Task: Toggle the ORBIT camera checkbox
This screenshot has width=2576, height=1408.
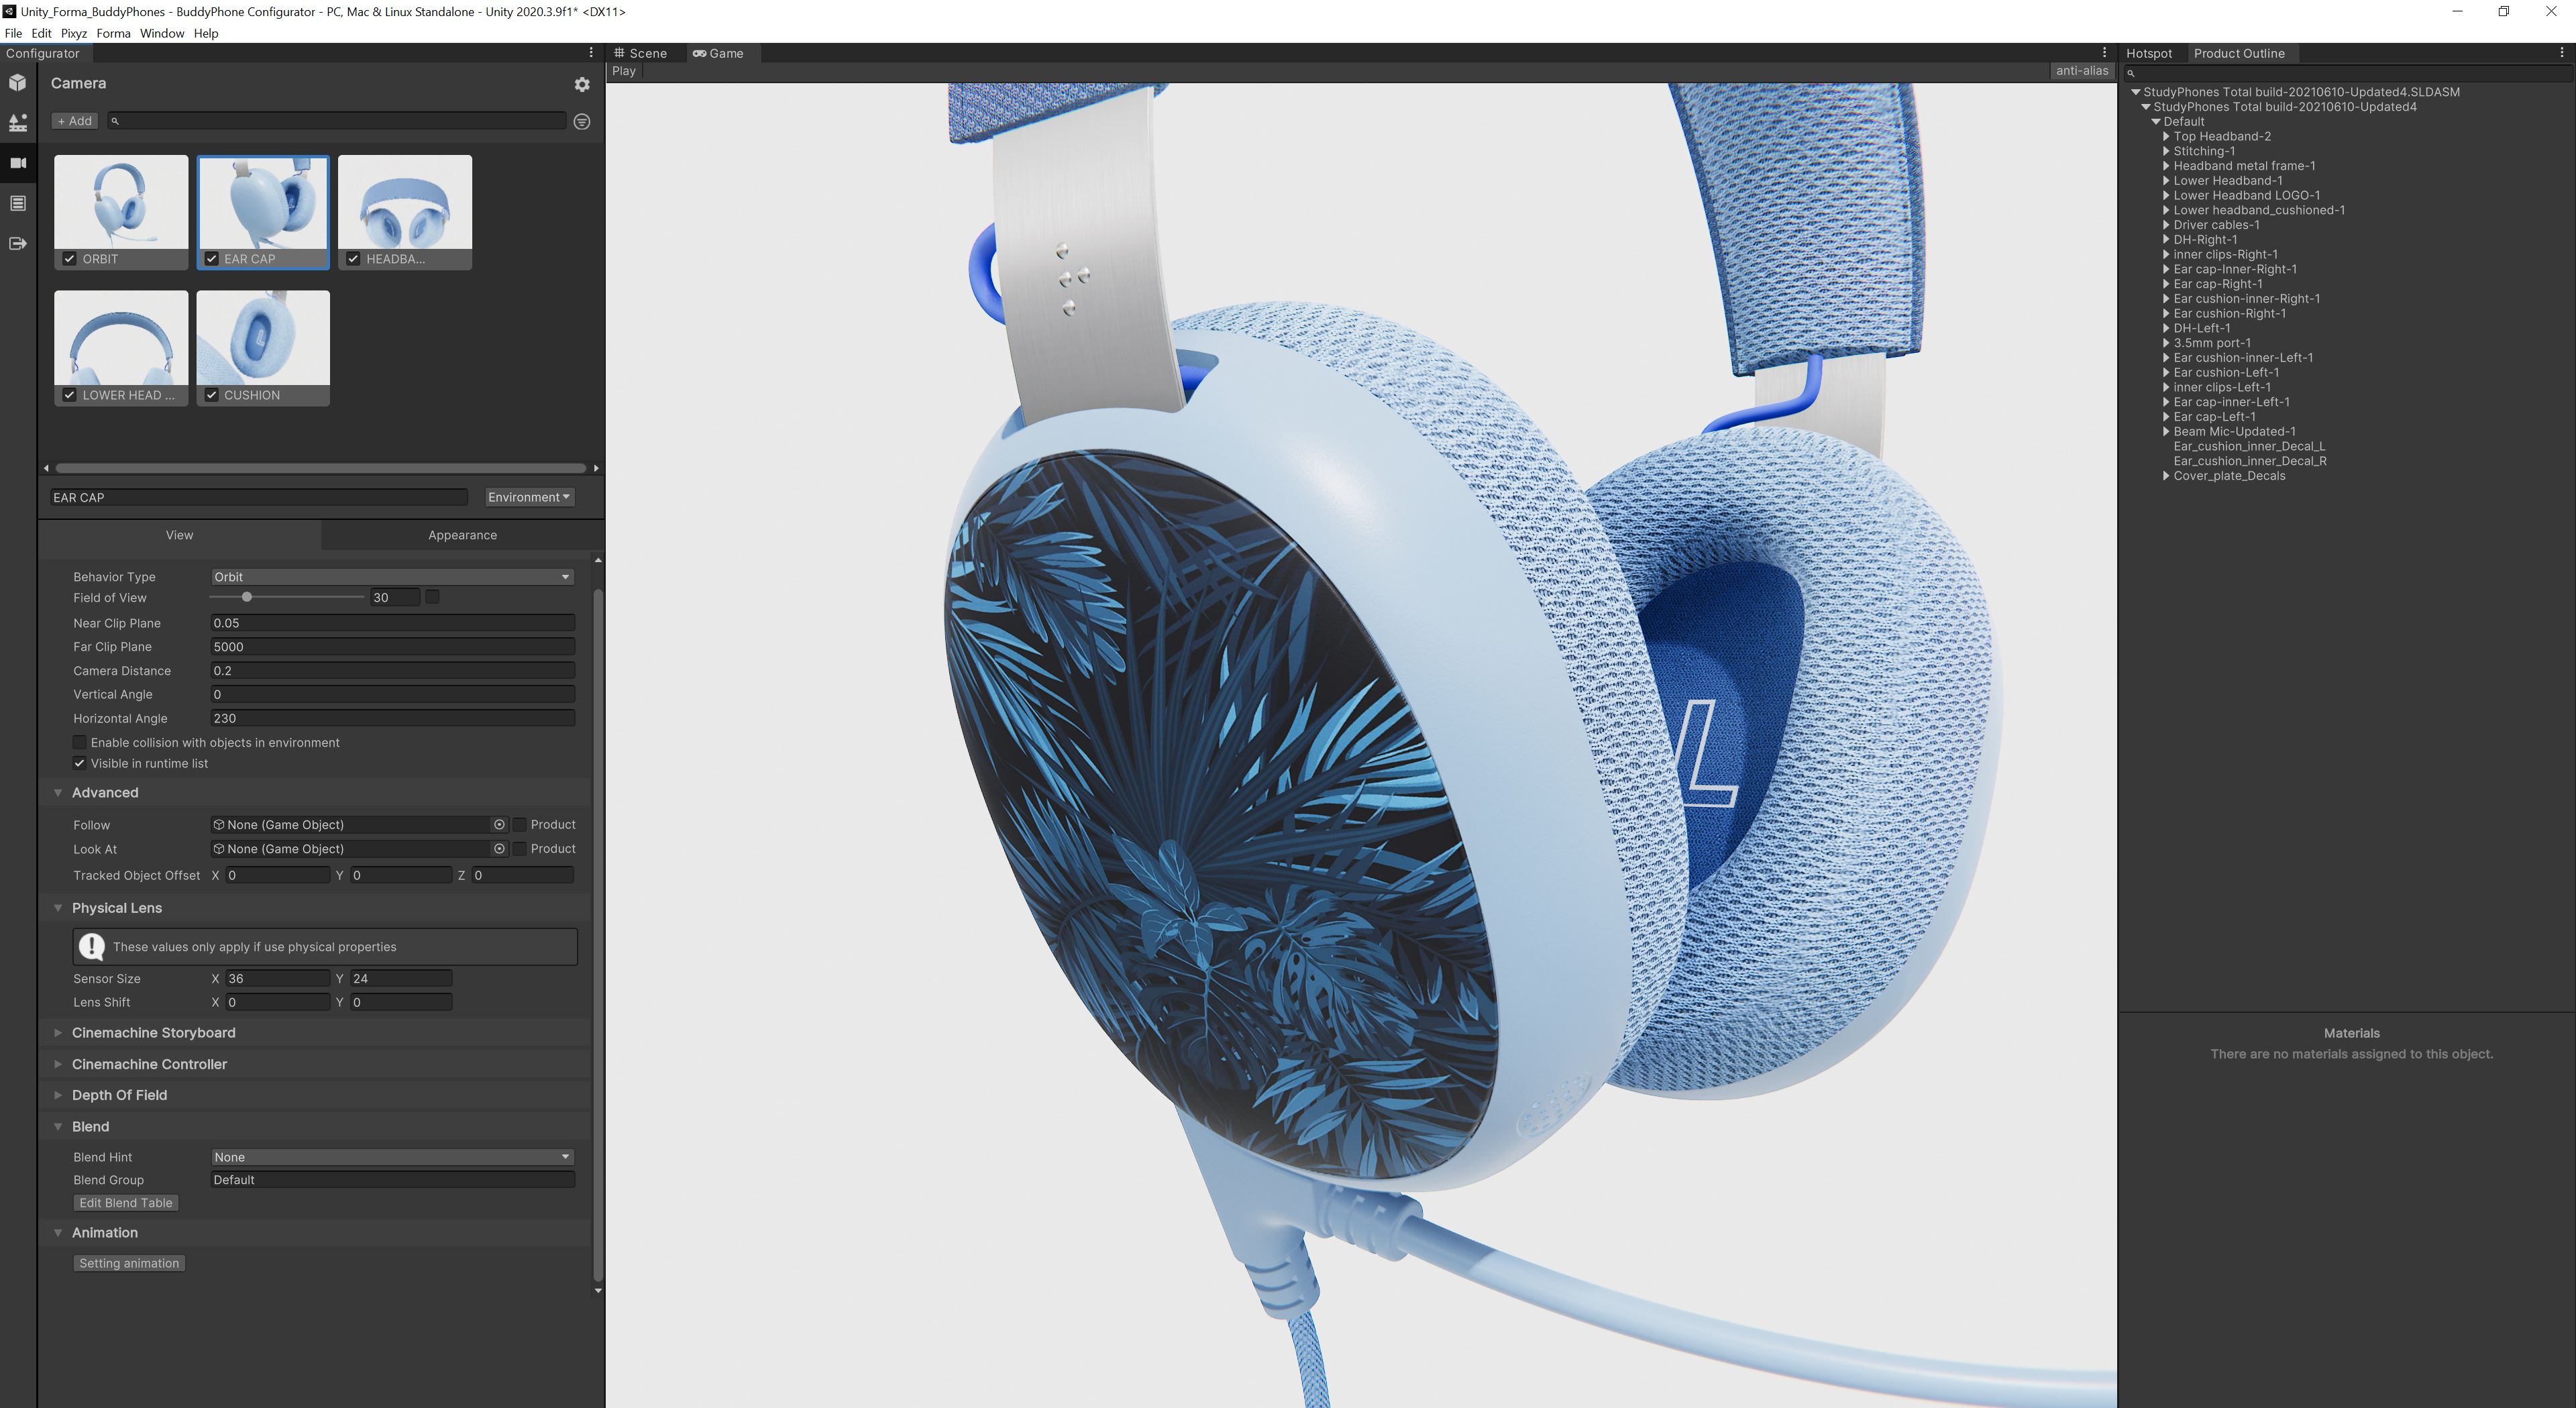Action: pos(69,259)
